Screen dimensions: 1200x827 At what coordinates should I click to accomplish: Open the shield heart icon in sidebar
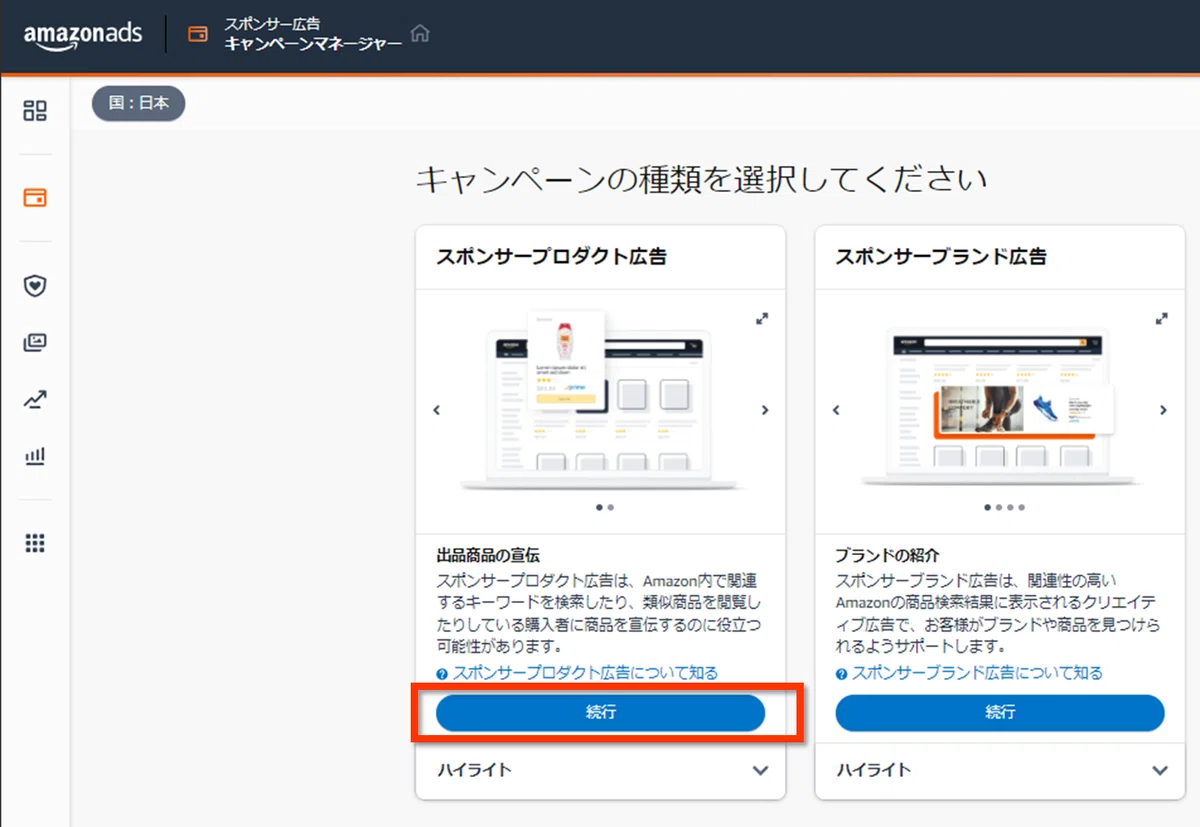[35, 286]
